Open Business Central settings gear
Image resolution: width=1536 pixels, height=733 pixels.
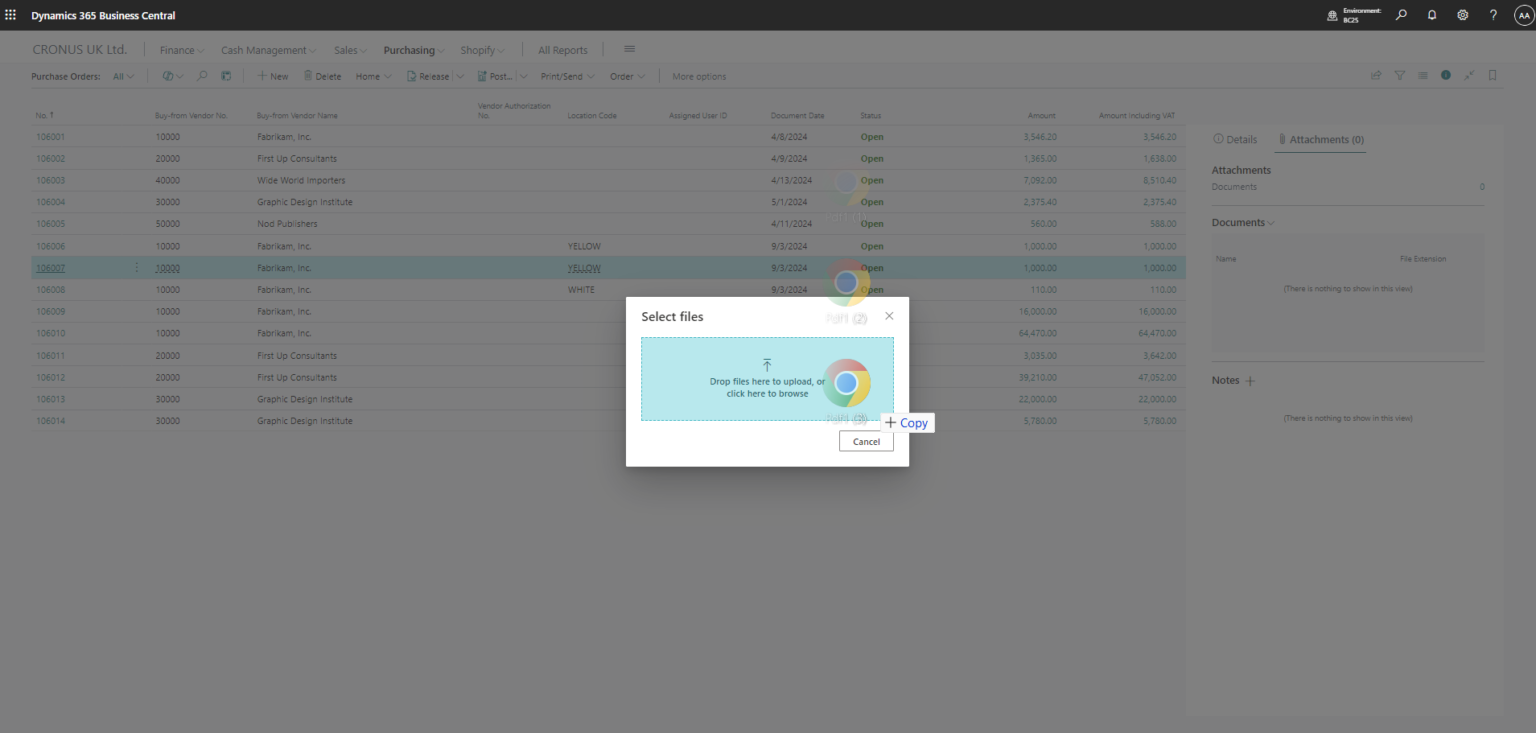point(1462,14)
